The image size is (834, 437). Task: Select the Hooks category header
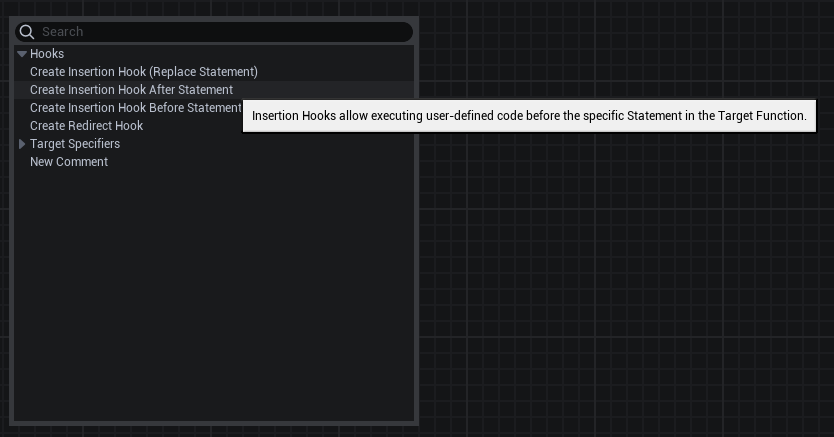(47, 54)
